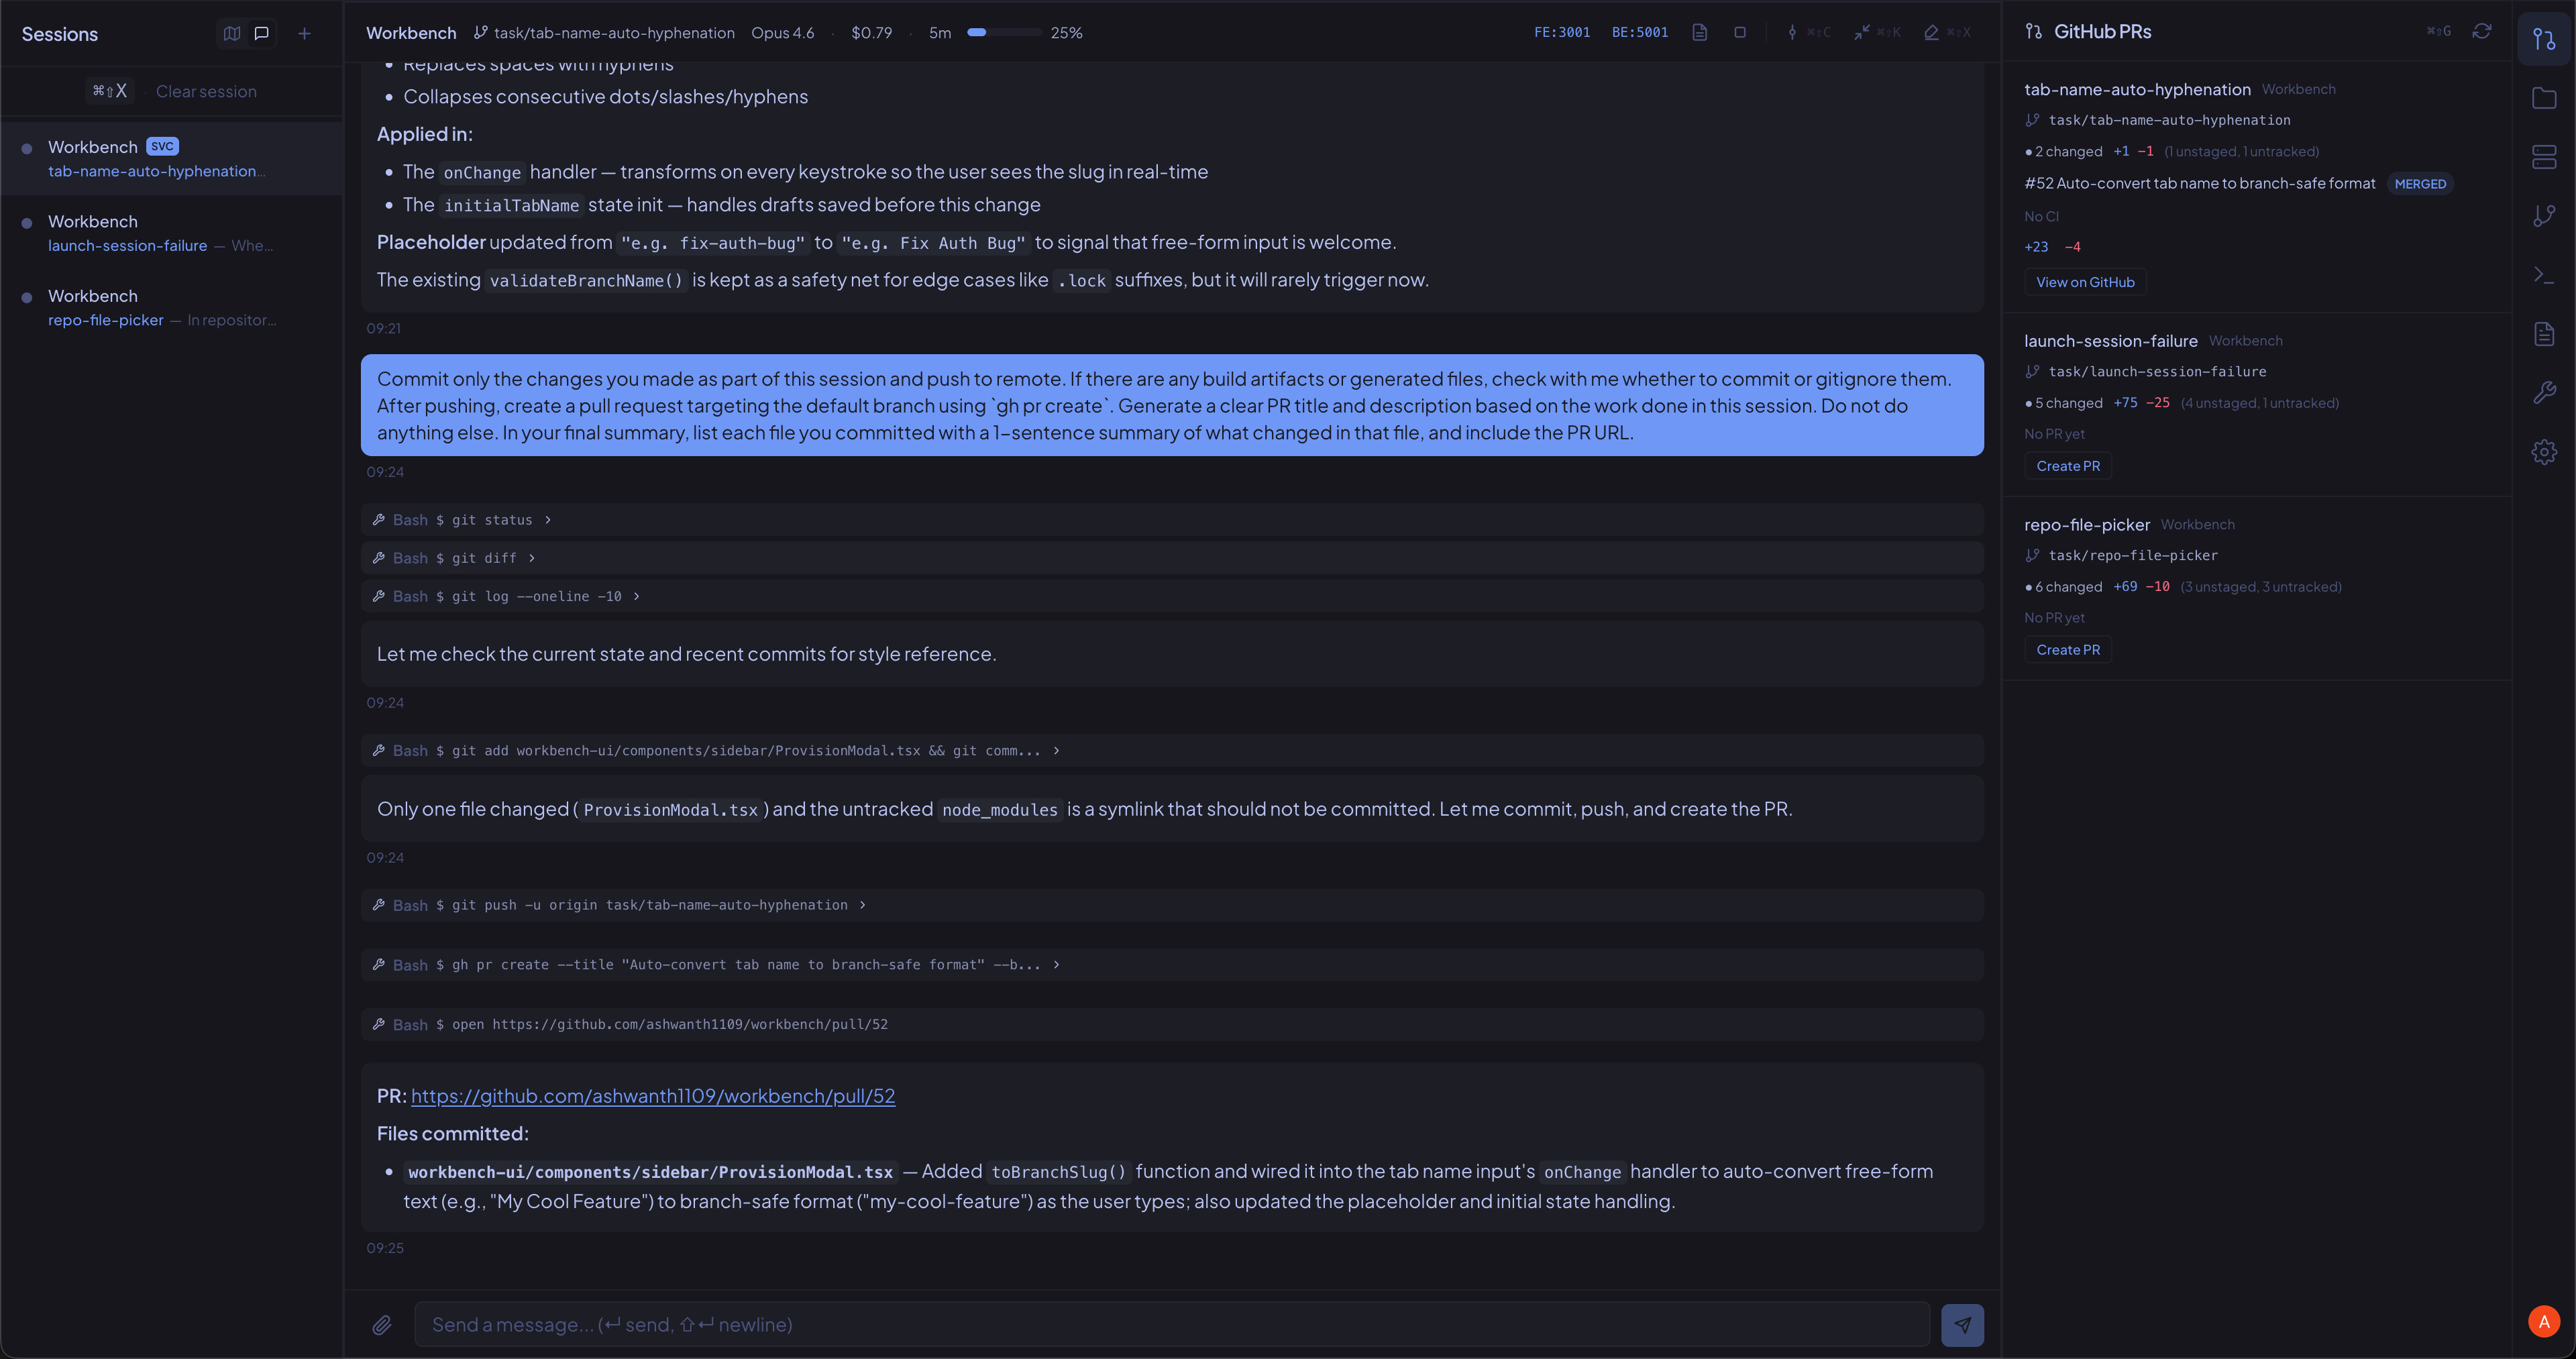This screenshot has height=1359, width=2576.
Task: Select the chat bubble view toggle
Action: [261, 33]
